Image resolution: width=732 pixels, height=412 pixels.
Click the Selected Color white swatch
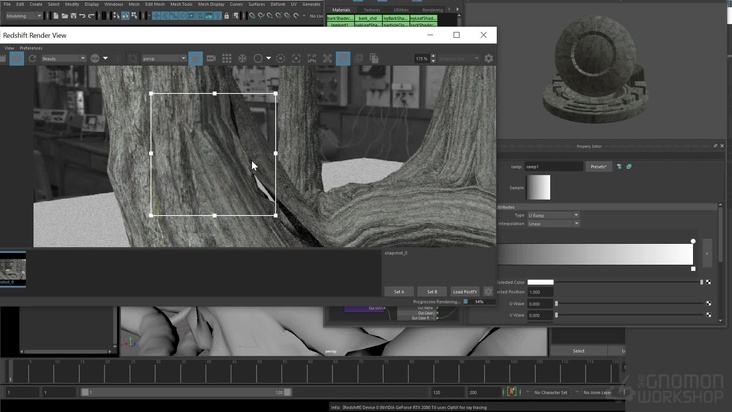click(x=540, y=282)
